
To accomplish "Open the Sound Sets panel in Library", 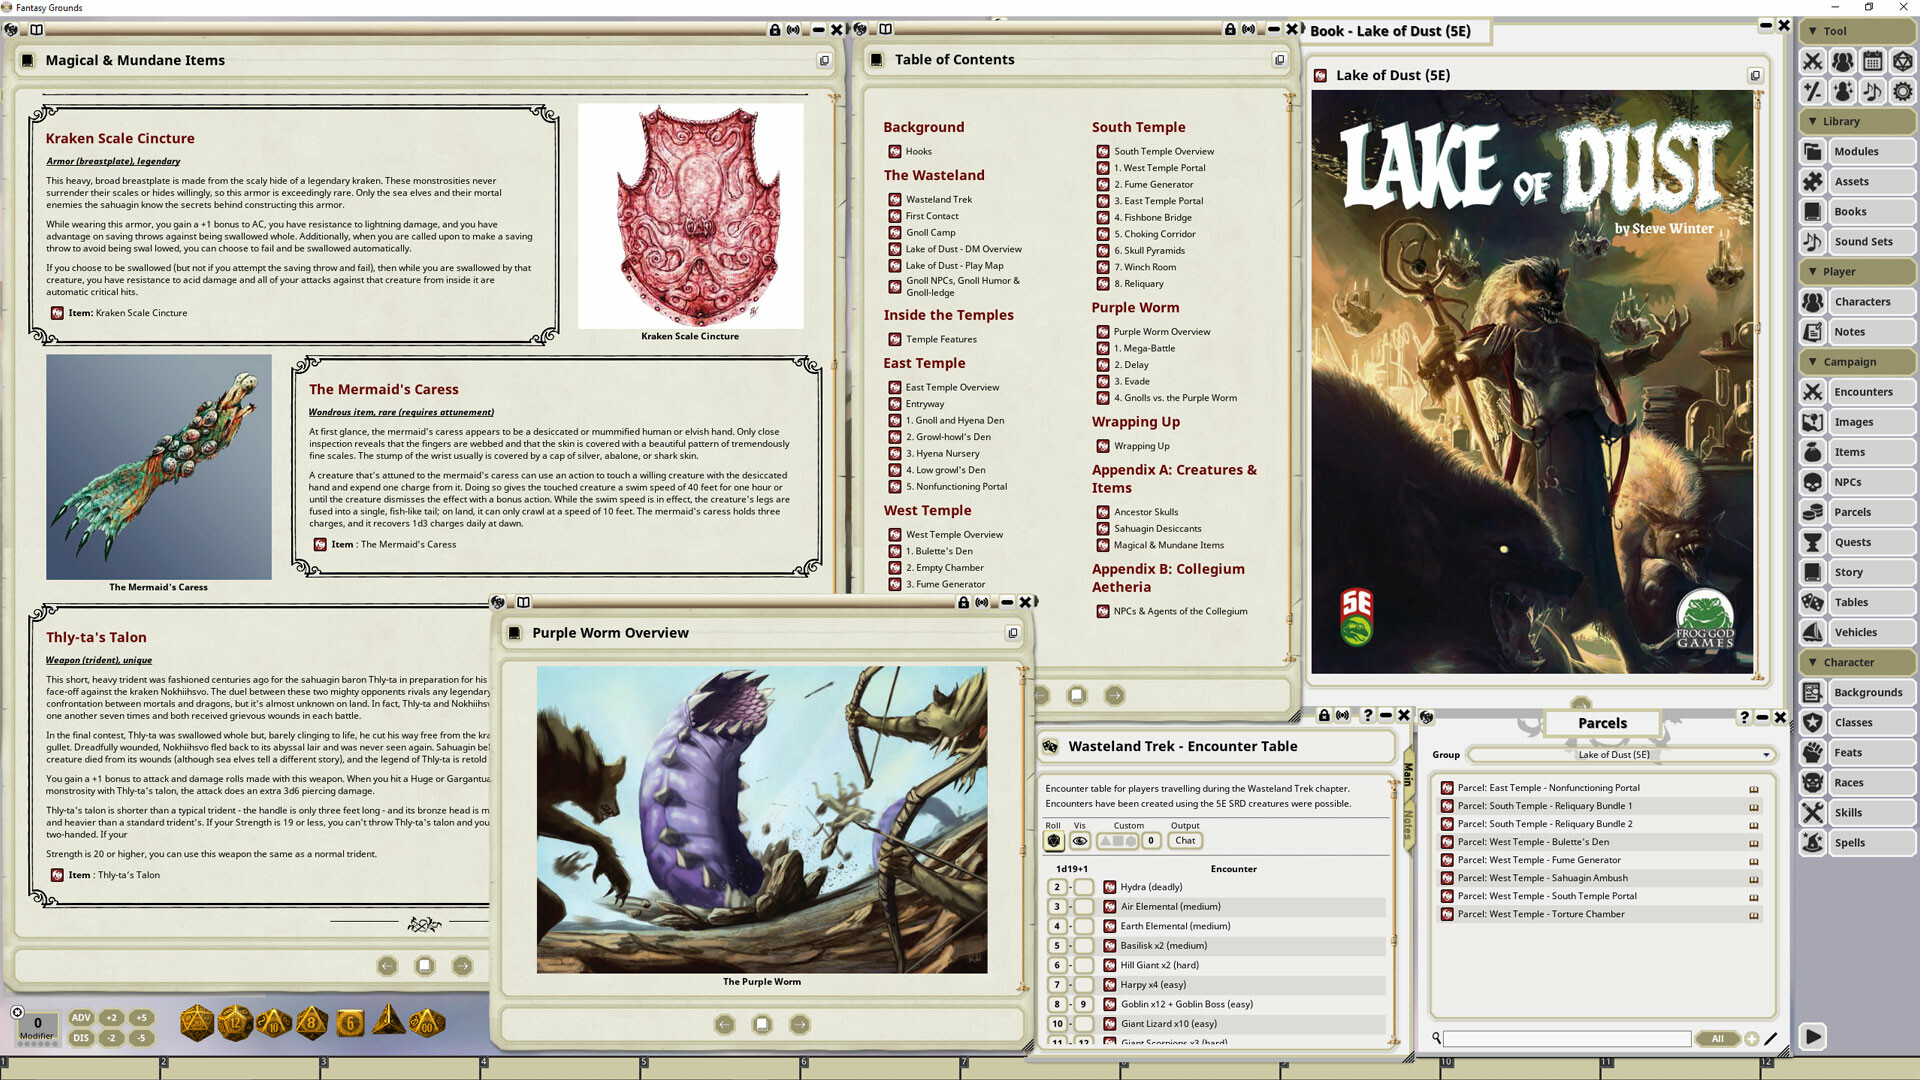I will pos(1866,241).
